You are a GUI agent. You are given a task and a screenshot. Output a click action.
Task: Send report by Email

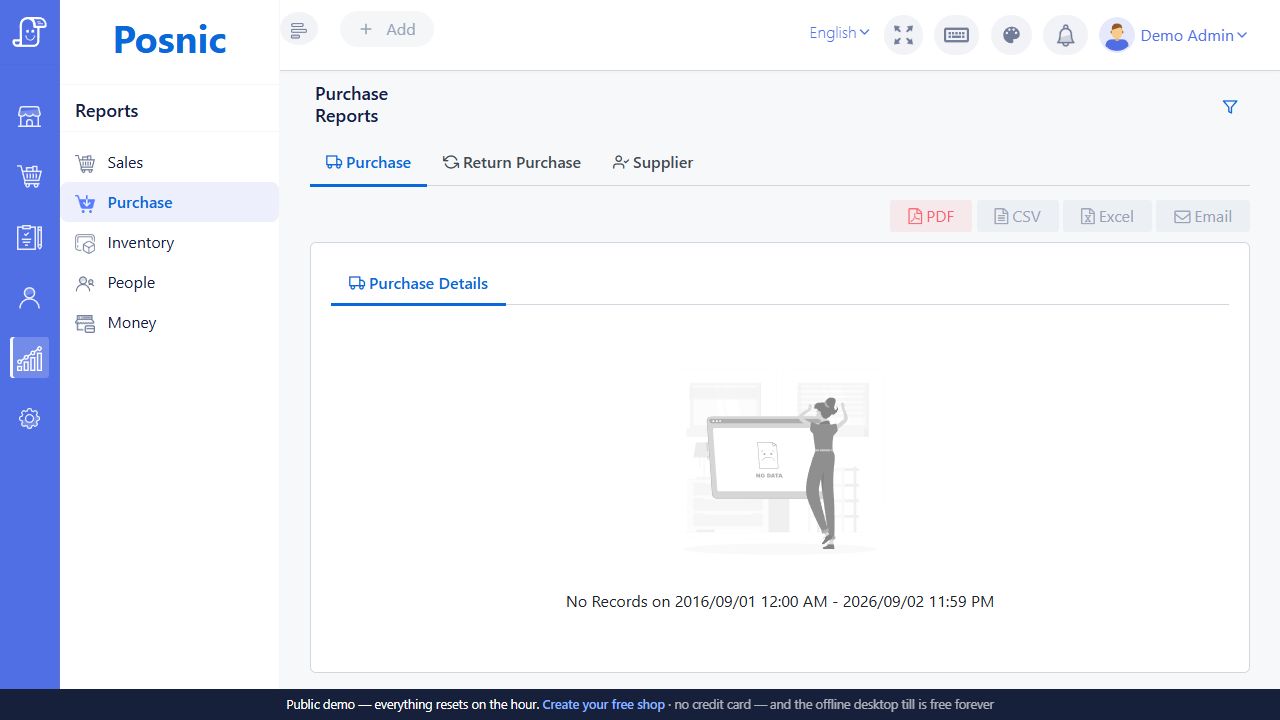point(1203,216)
